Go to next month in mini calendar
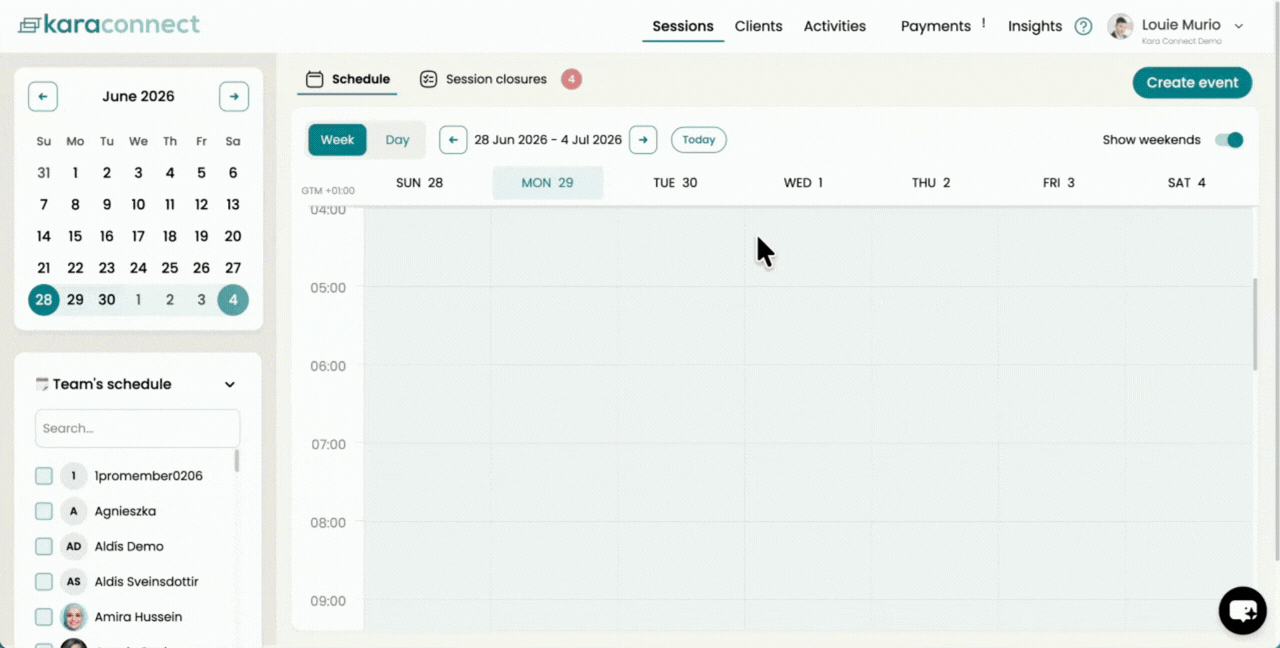1280x648 pixels. tap(234, 97)
